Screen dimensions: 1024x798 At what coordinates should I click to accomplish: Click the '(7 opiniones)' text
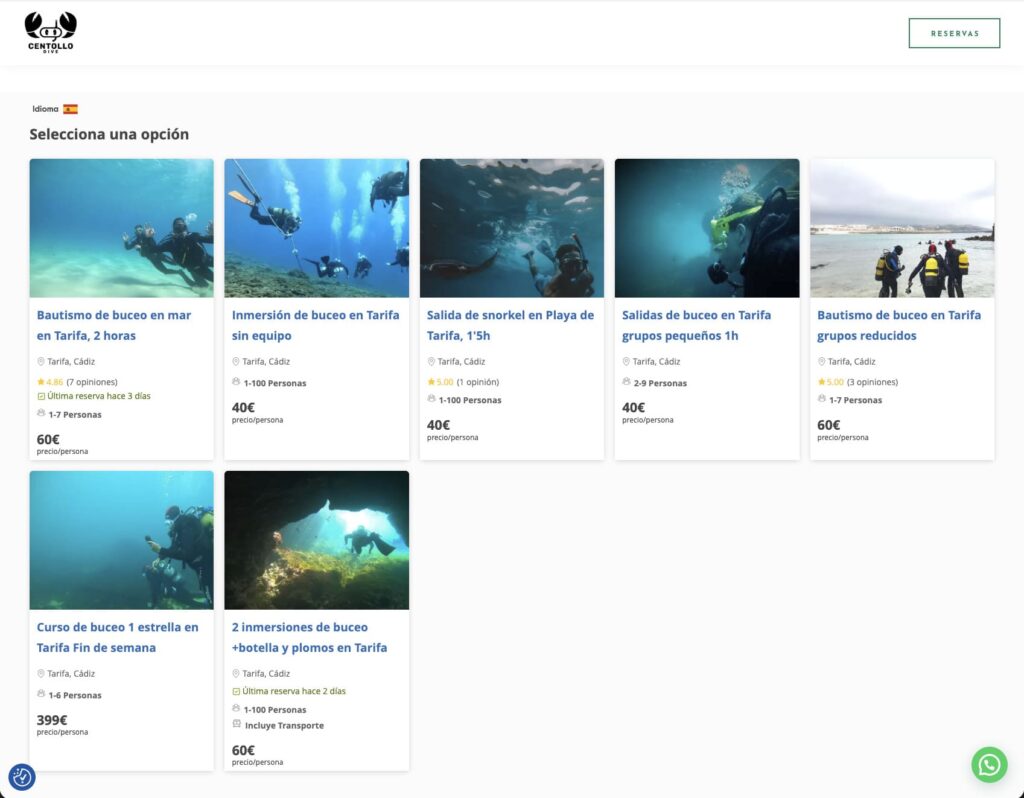coord(92,382)
